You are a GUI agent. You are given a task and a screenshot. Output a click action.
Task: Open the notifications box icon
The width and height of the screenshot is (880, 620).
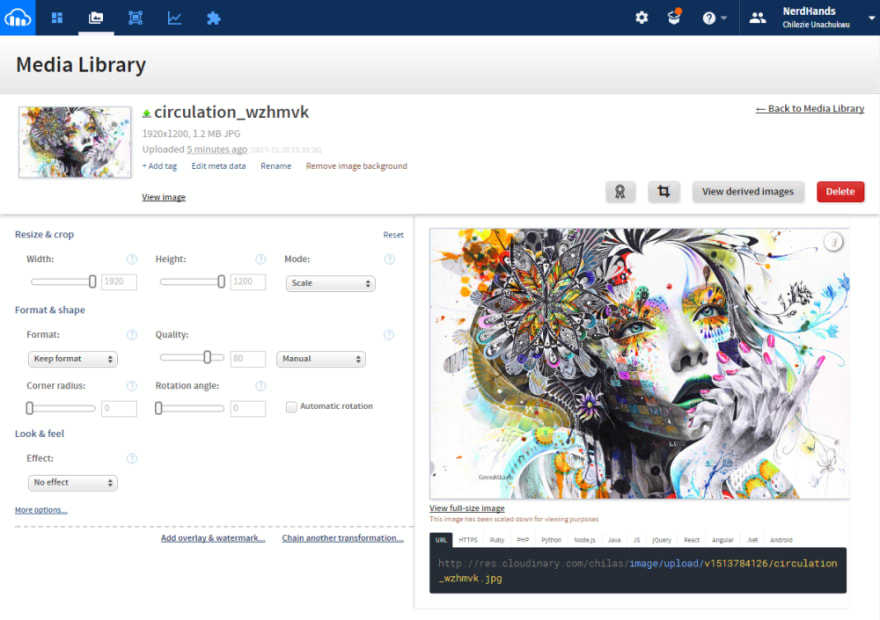[674, 17]
